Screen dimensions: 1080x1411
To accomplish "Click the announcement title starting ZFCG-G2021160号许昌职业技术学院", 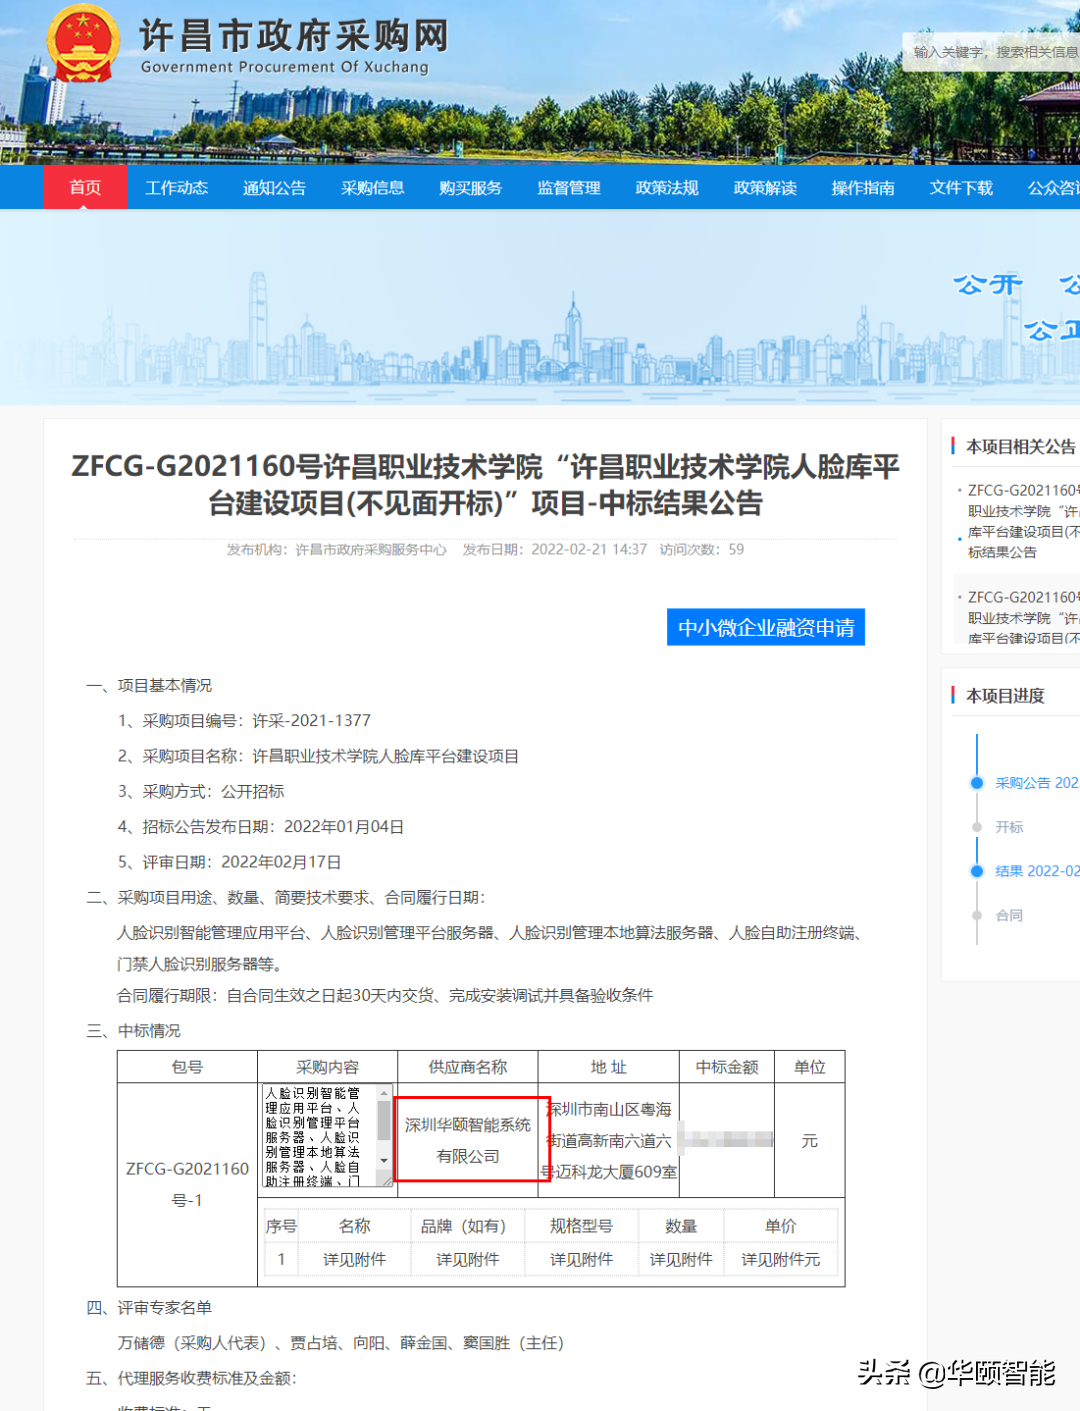I will [x=485, y=484].
